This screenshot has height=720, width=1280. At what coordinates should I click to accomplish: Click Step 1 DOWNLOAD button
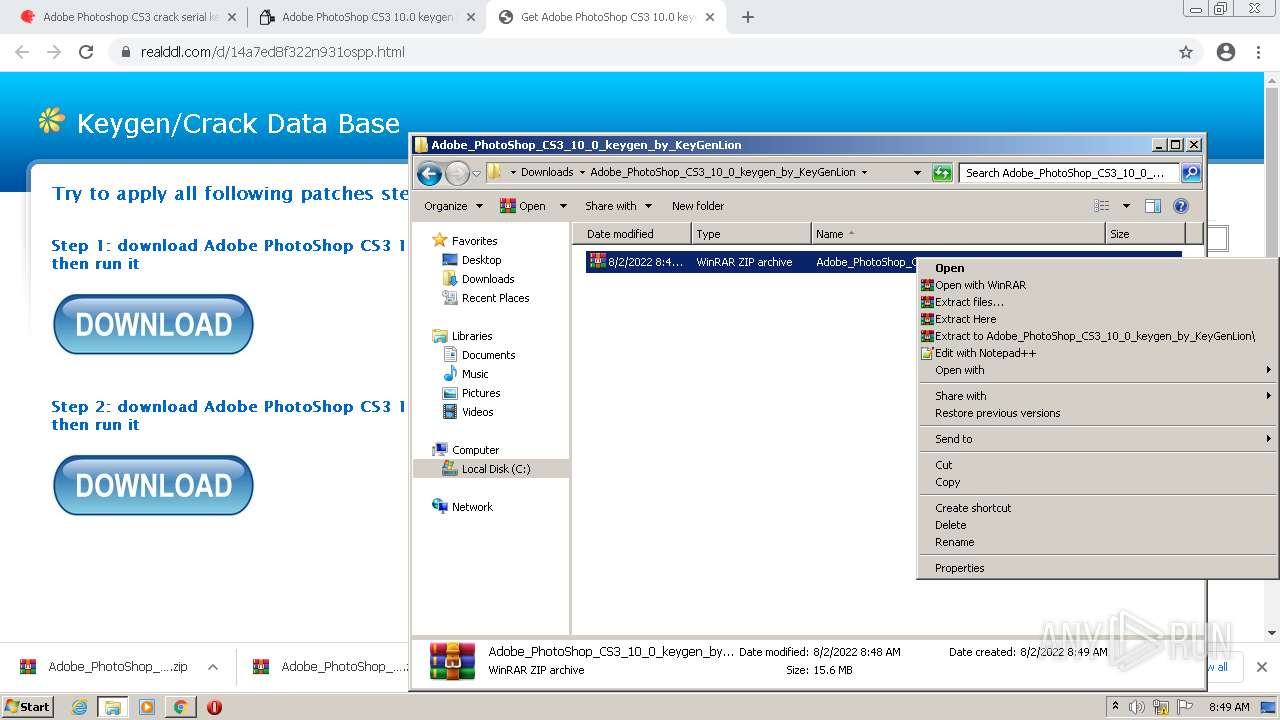pos(153,324)
